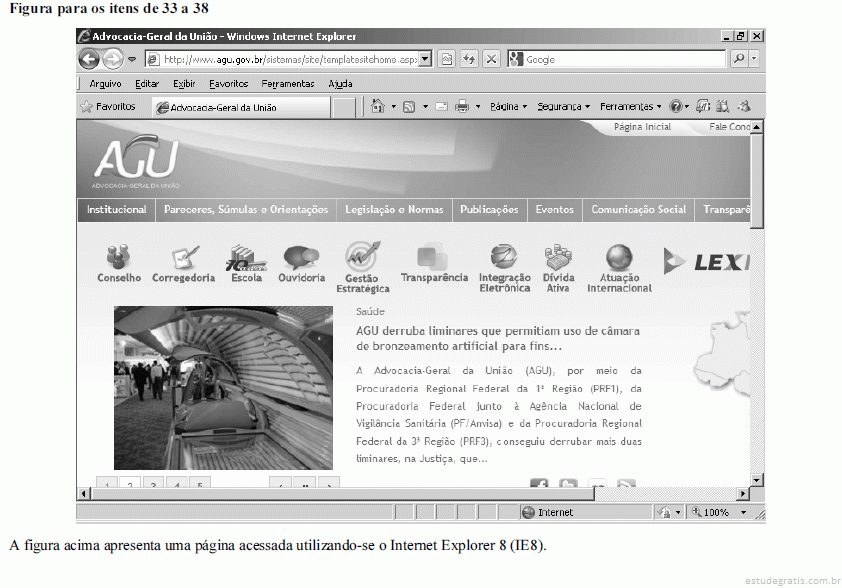842x588 pixels.
Task: Click the Conselho icon
Action: click(x=119, y=257)
